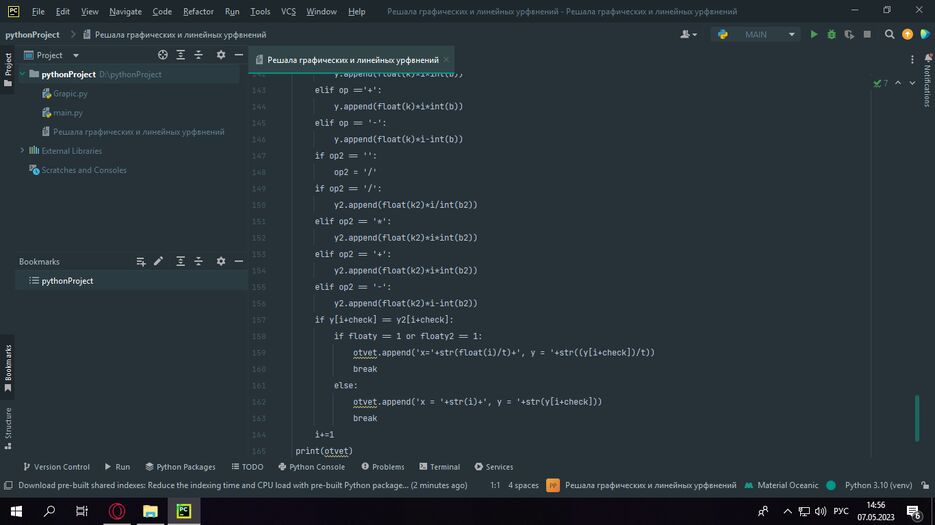Open IDE updates icon
This screenshot has height=525, width=935.
[907, 35]
